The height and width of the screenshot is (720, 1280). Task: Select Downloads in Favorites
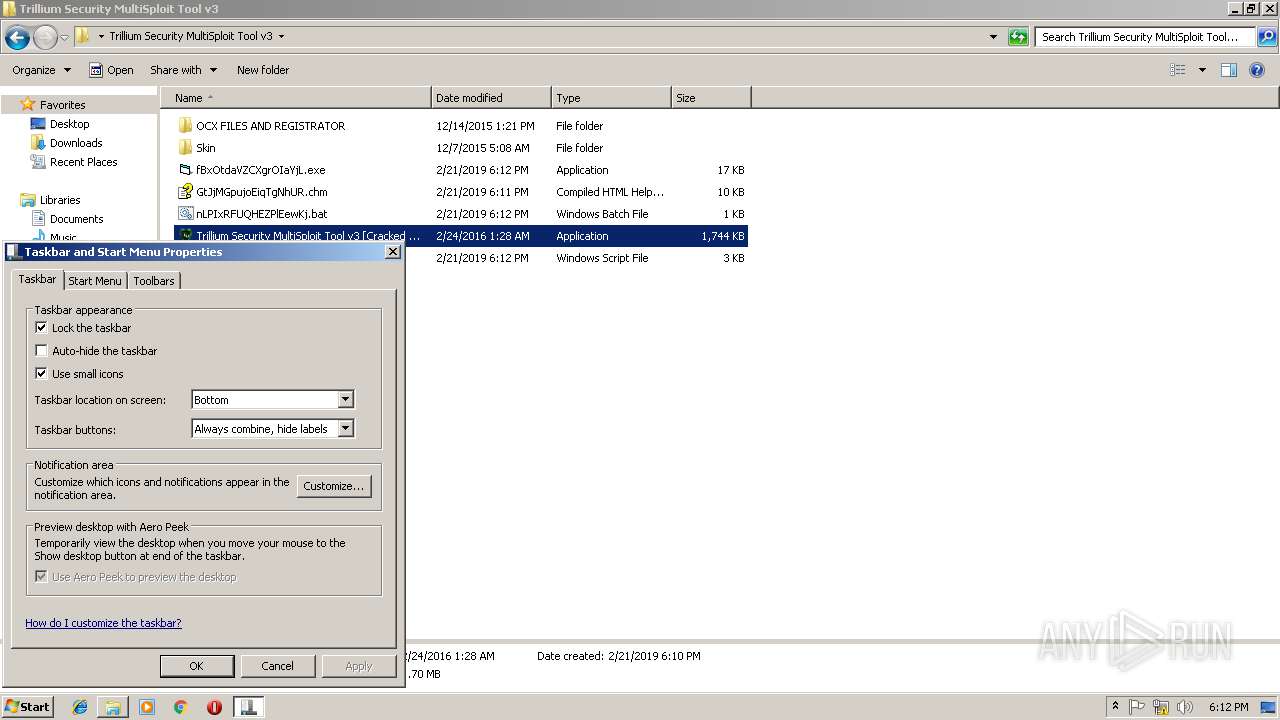tap(76, 143)
